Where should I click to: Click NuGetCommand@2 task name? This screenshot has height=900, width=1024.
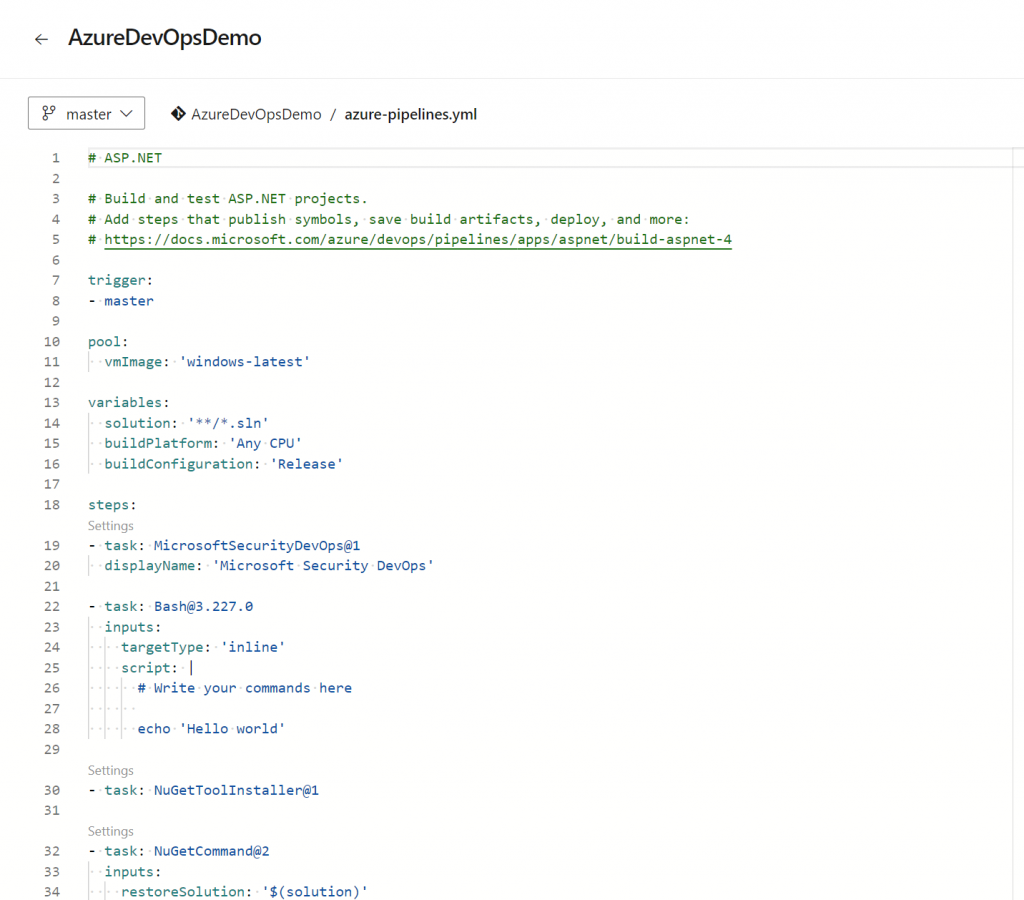pyautogui.click(x=212, y=852)
